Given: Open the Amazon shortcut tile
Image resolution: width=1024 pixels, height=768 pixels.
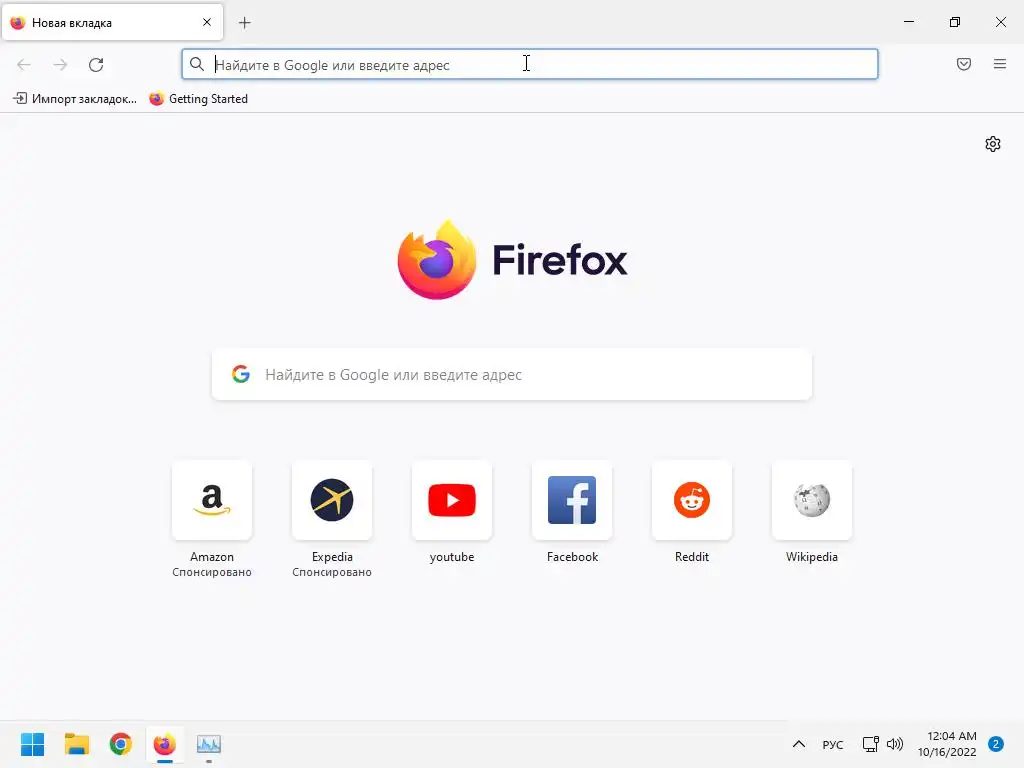Looking at the screenshot, I should (x=212, y=501).
